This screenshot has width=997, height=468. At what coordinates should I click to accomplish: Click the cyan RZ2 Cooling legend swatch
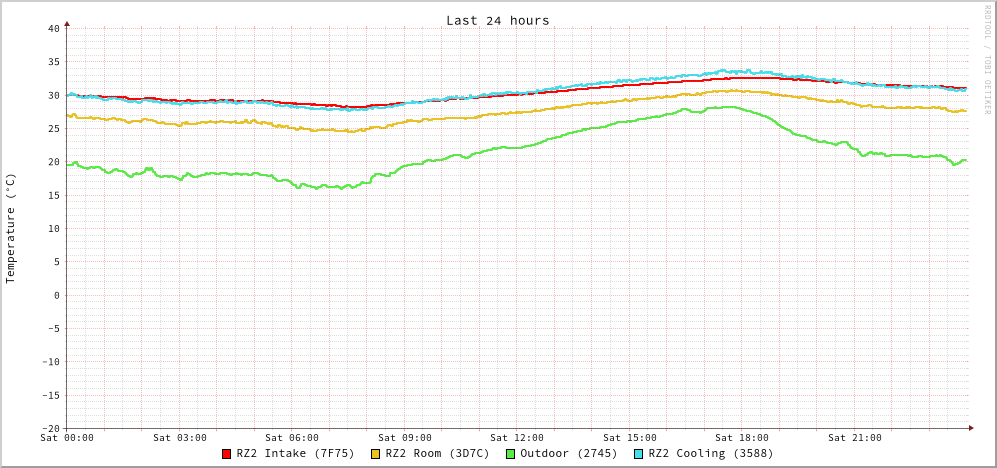(x=639, y=454)
